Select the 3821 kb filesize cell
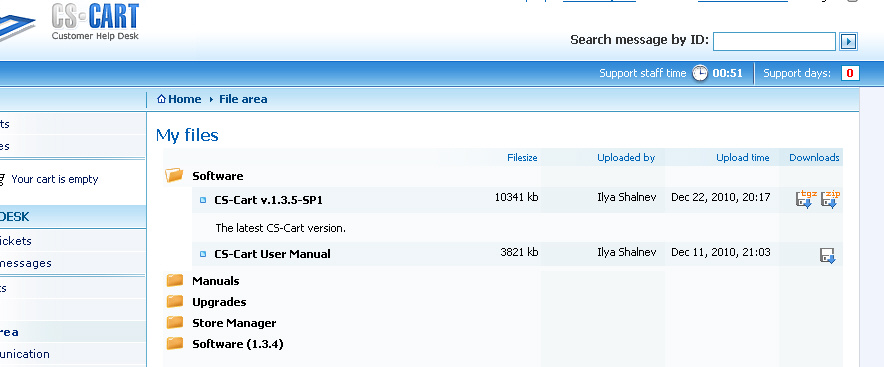Screen dimensions: 884x367 tap(519, 252)
